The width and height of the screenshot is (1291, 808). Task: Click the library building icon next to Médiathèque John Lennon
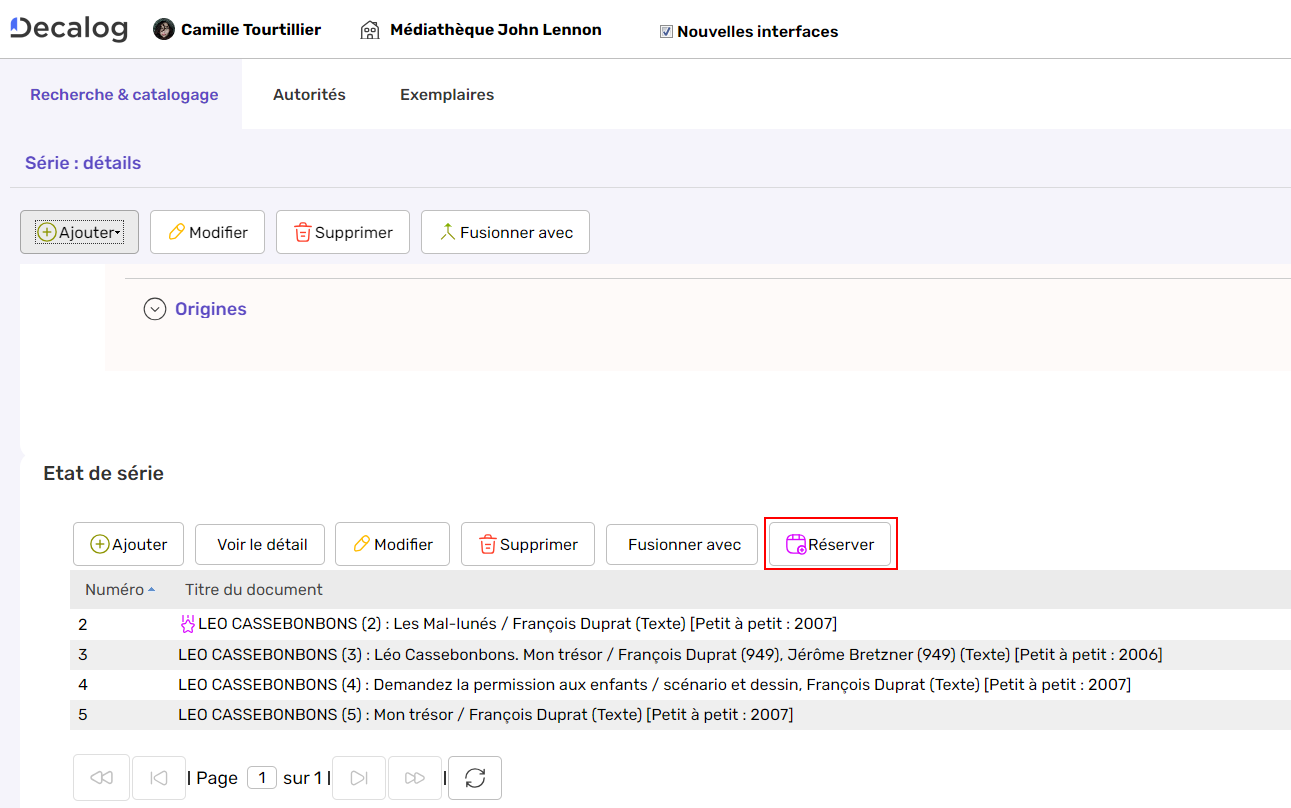coord(369,29)
